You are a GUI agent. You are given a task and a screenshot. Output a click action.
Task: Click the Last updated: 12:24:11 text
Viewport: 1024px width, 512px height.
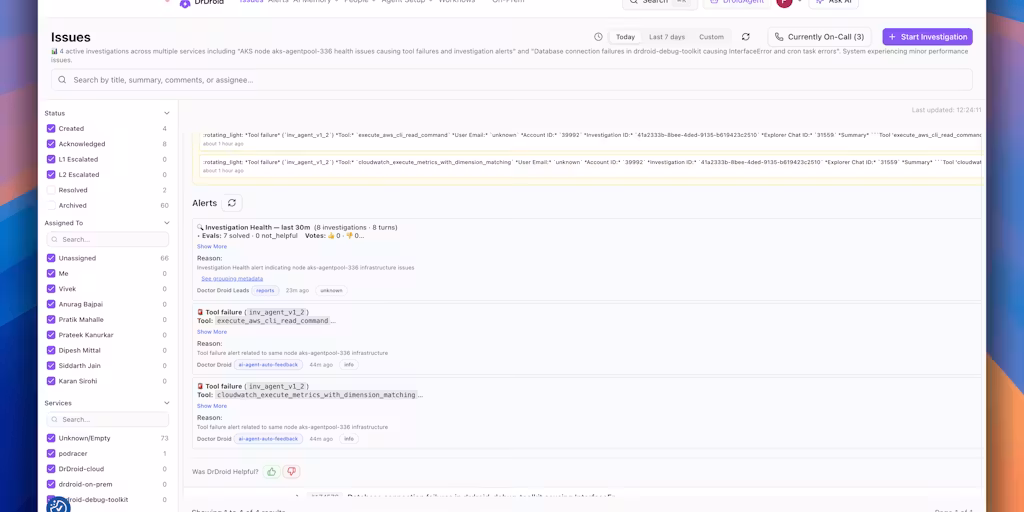946,110
